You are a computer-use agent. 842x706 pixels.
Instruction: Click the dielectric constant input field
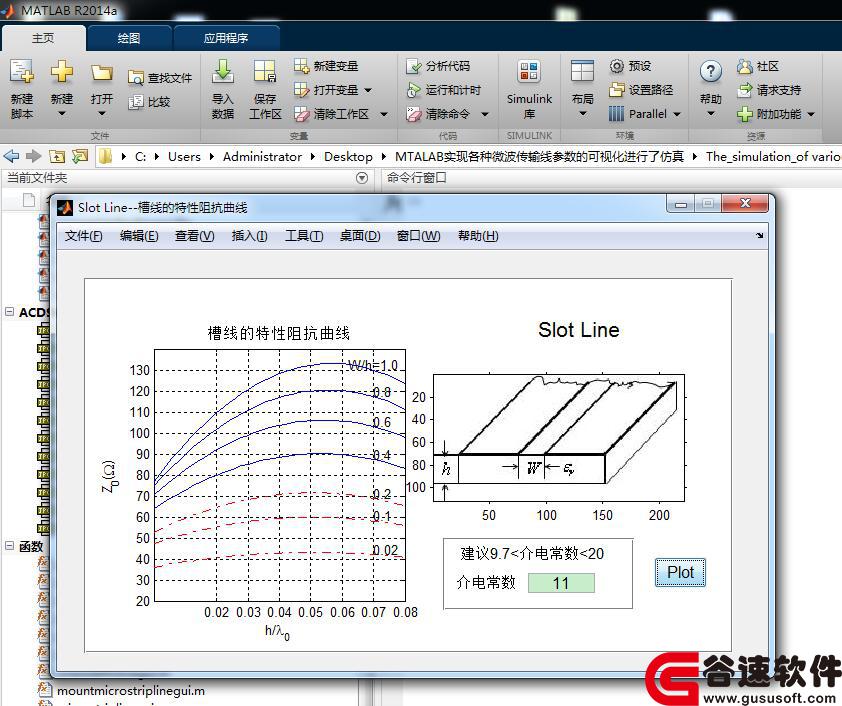tap(561, 583)
